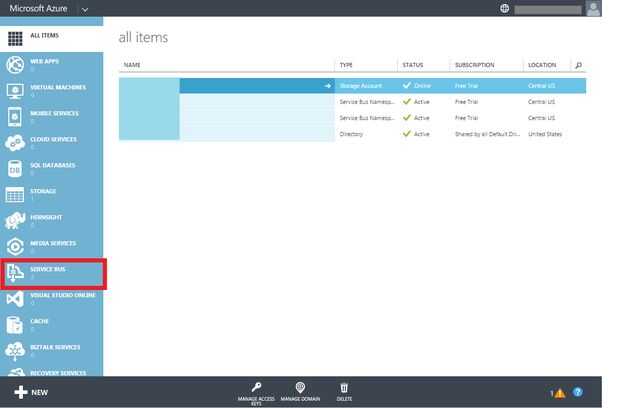Sort by the LOCATION column header
This screenshot has width=620, height=408.
tap(542, 65)
